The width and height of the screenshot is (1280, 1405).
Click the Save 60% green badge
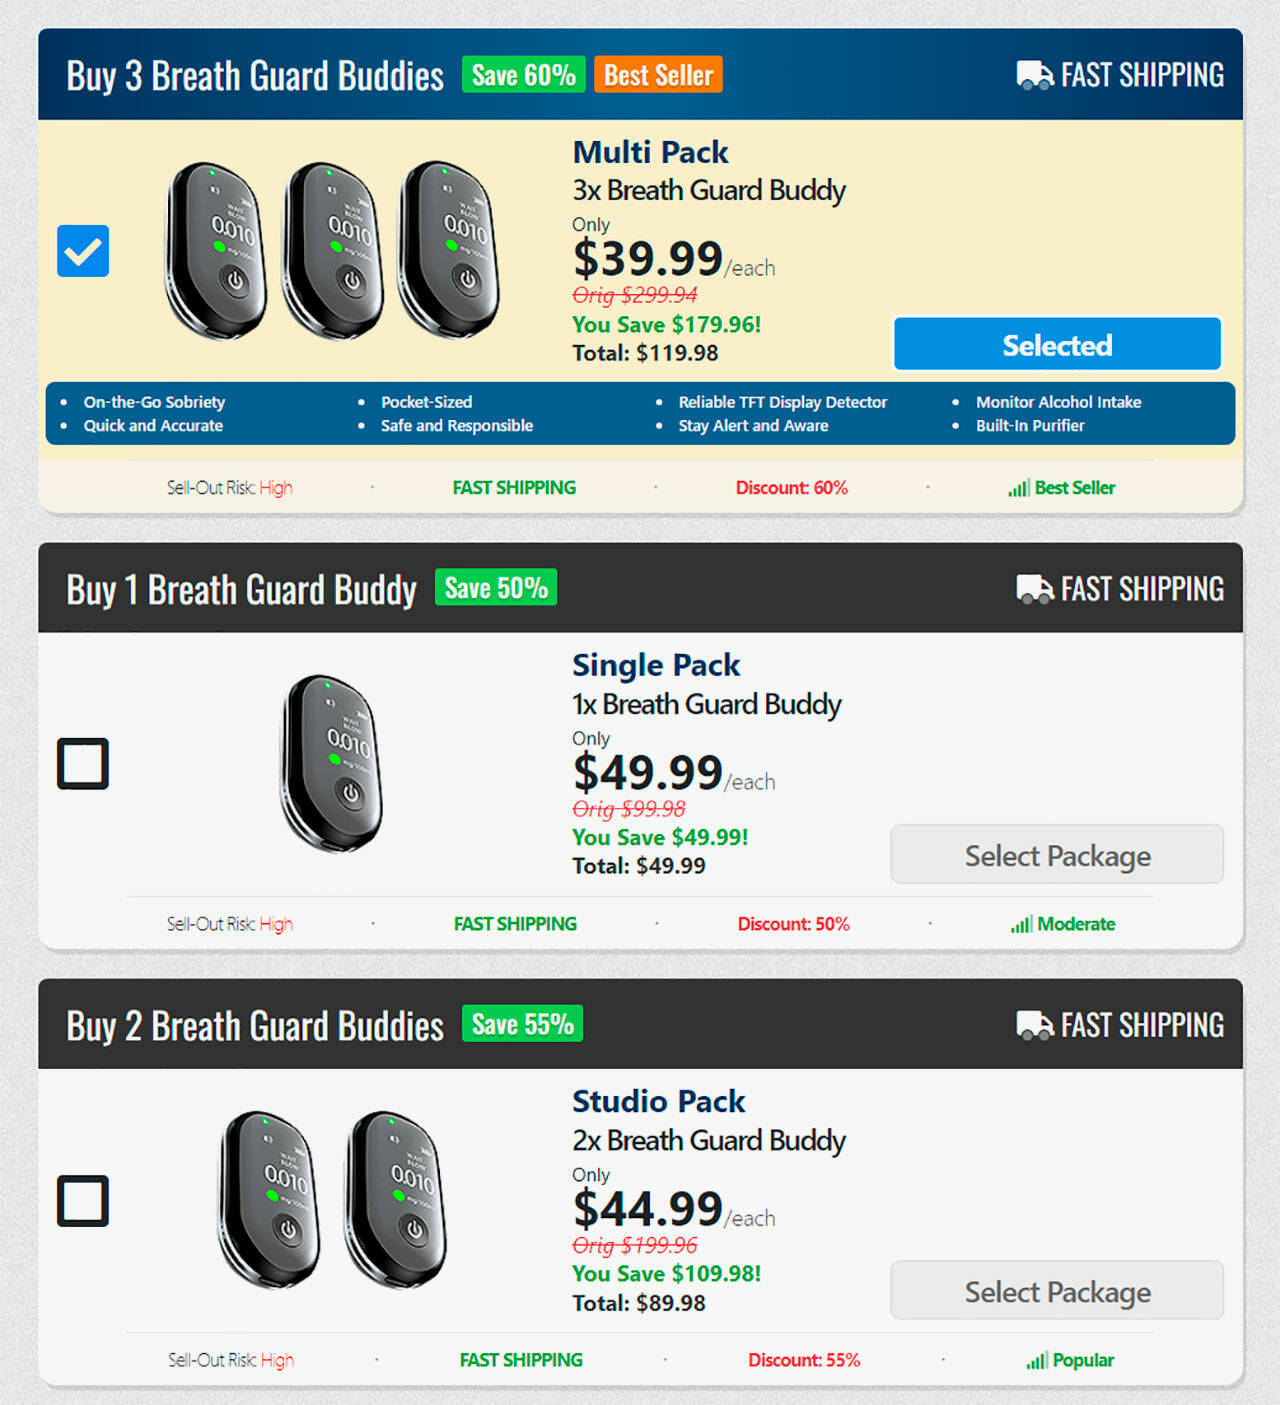tap(523, 75)
